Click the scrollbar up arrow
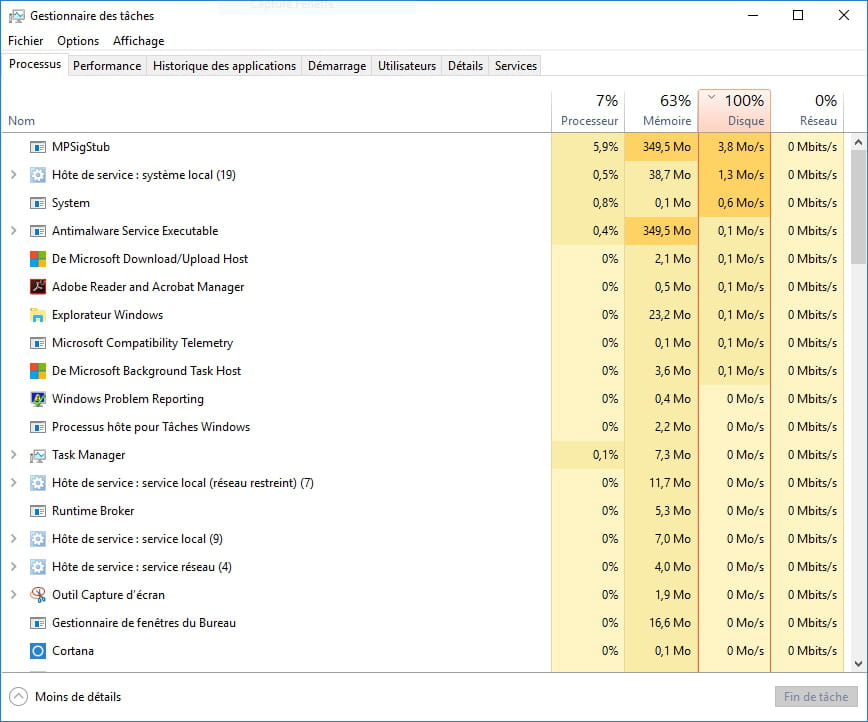Image resolution: width=868 pixels, height=722 pixels. click(x=858, y=142)
